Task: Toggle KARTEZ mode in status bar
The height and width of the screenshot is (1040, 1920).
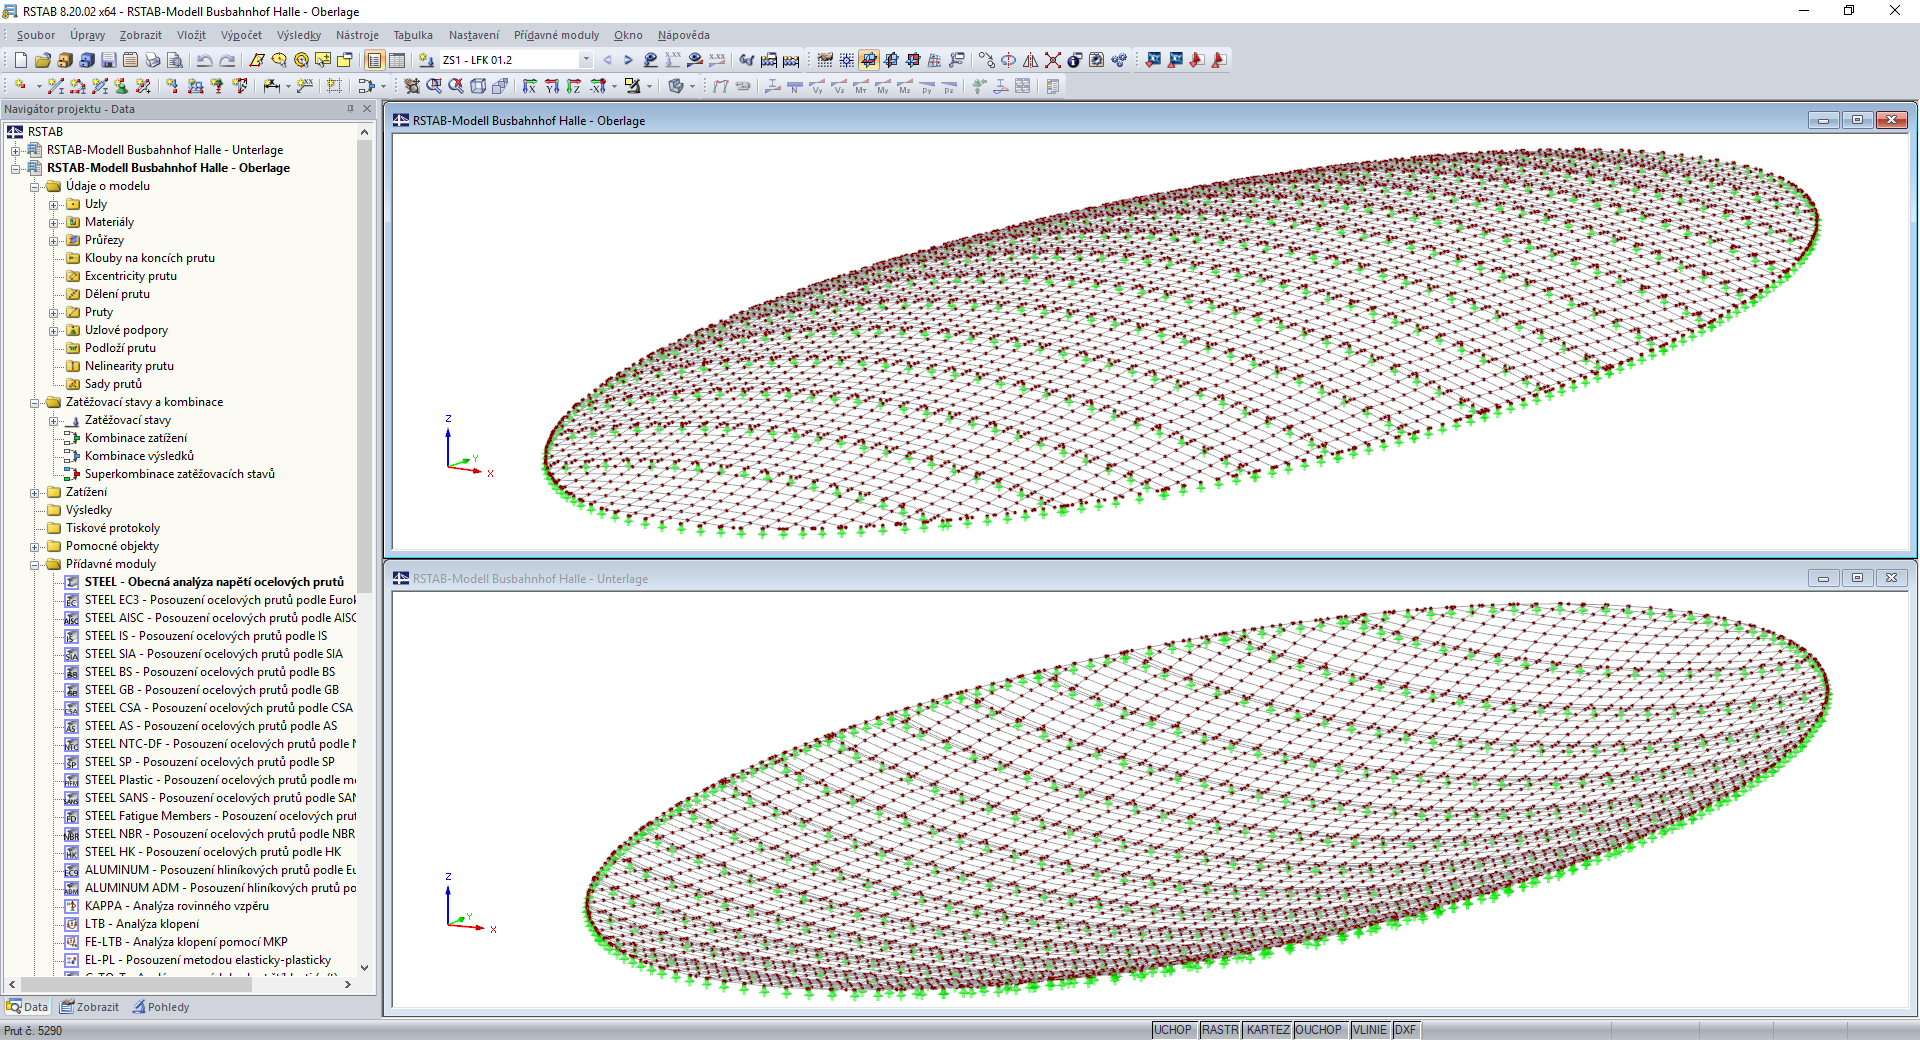Action: (1268, 1030)
